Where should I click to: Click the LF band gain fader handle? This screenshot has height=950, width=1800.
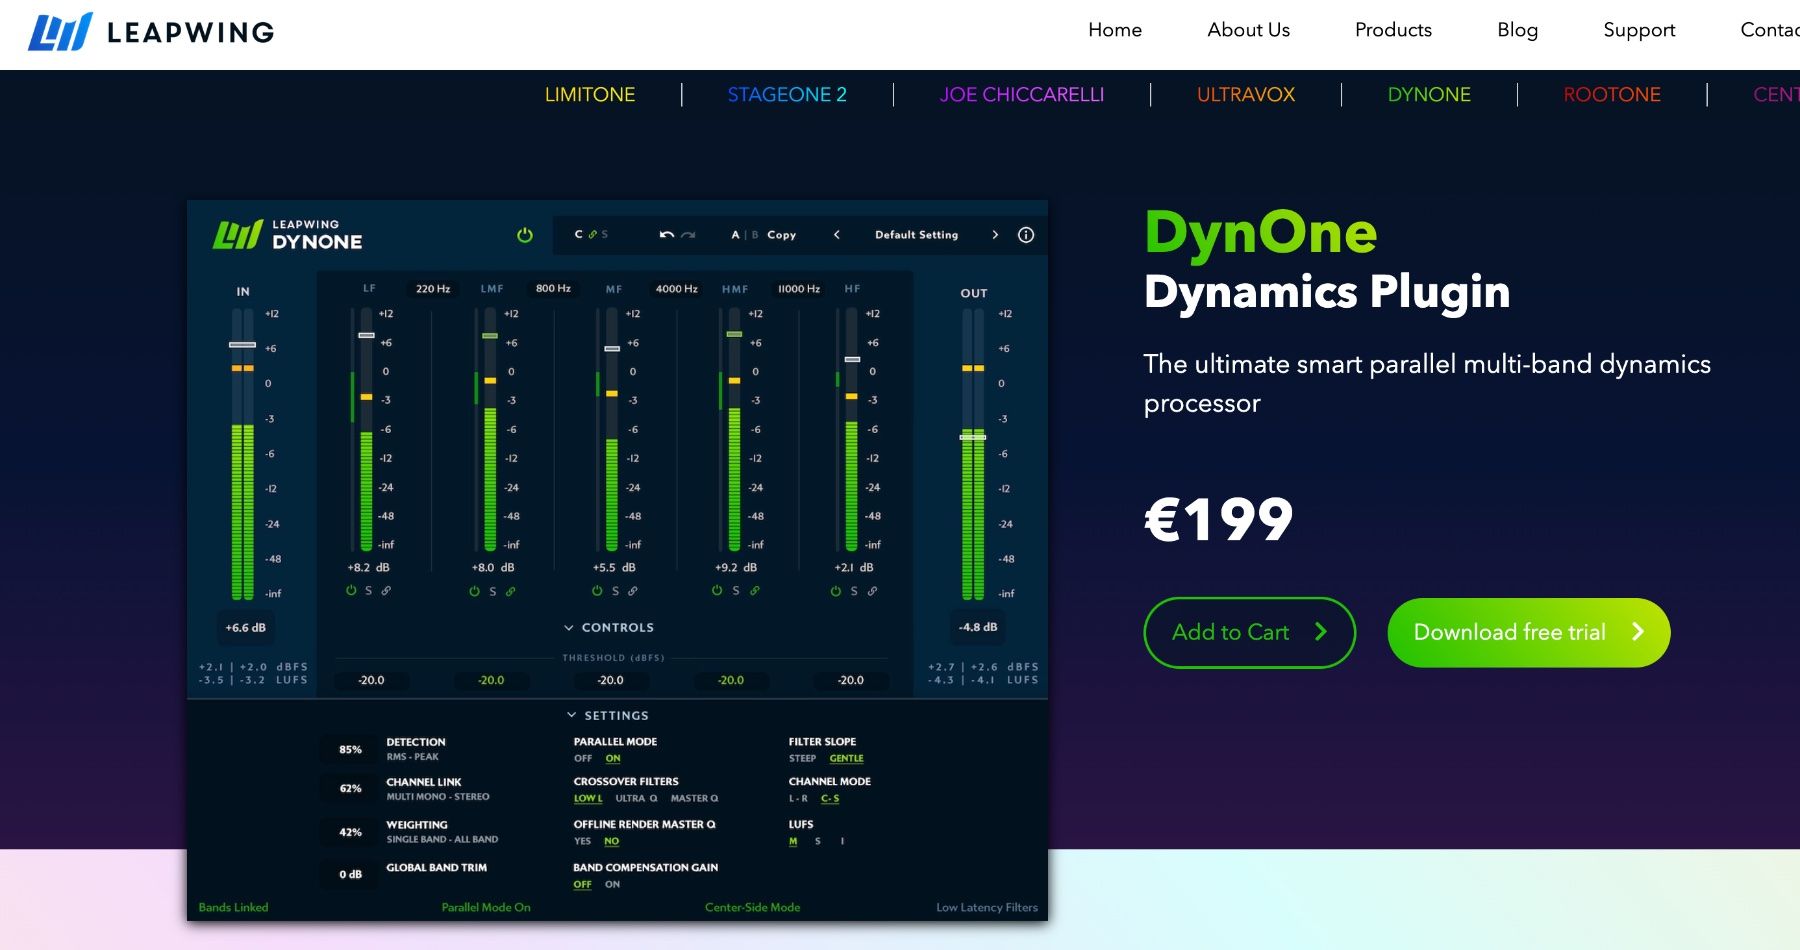click(366, 335)
